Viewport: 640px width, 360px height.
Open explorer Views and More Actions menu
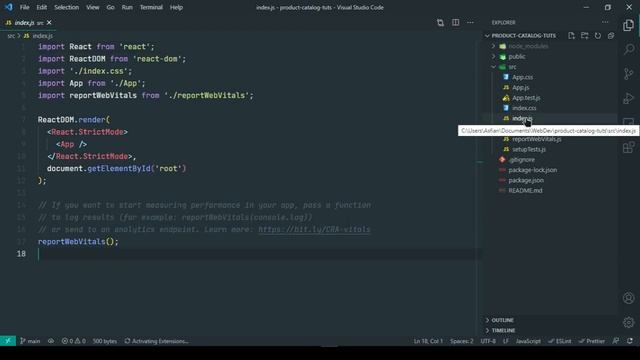[605, 22]
